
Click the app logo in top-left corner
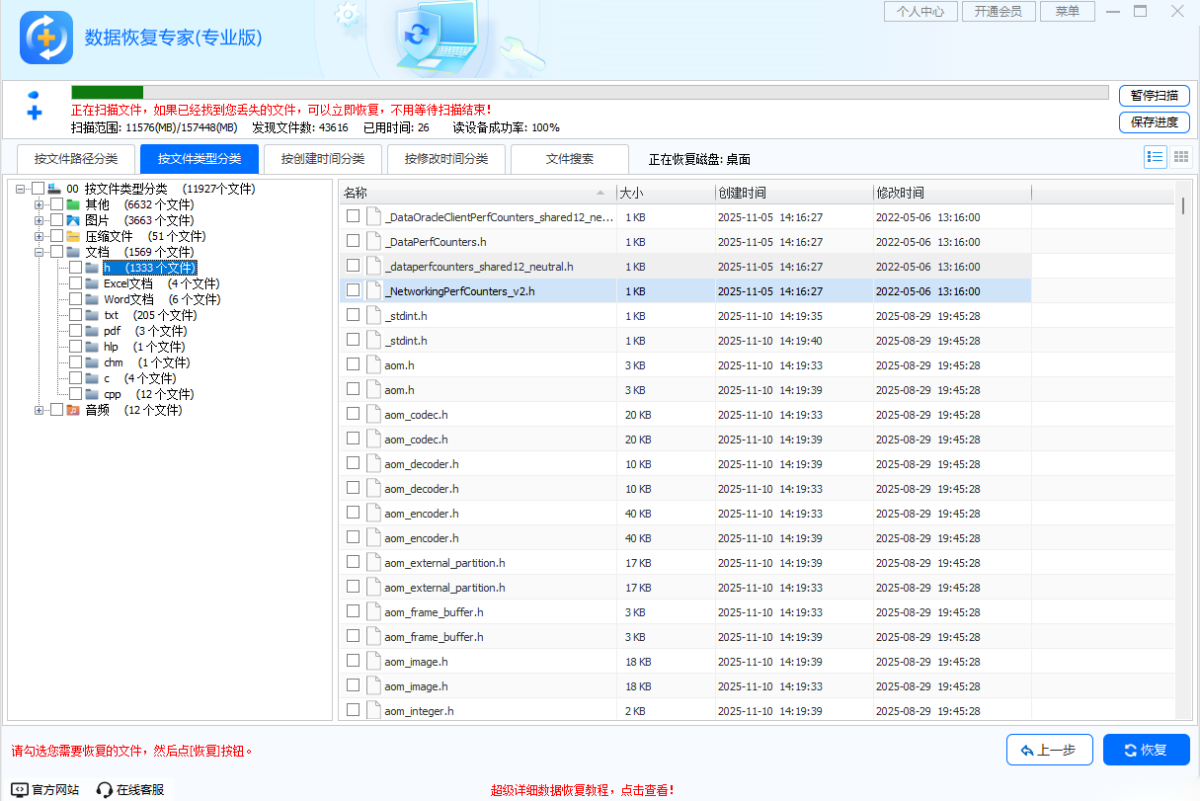tap(46, 36)
